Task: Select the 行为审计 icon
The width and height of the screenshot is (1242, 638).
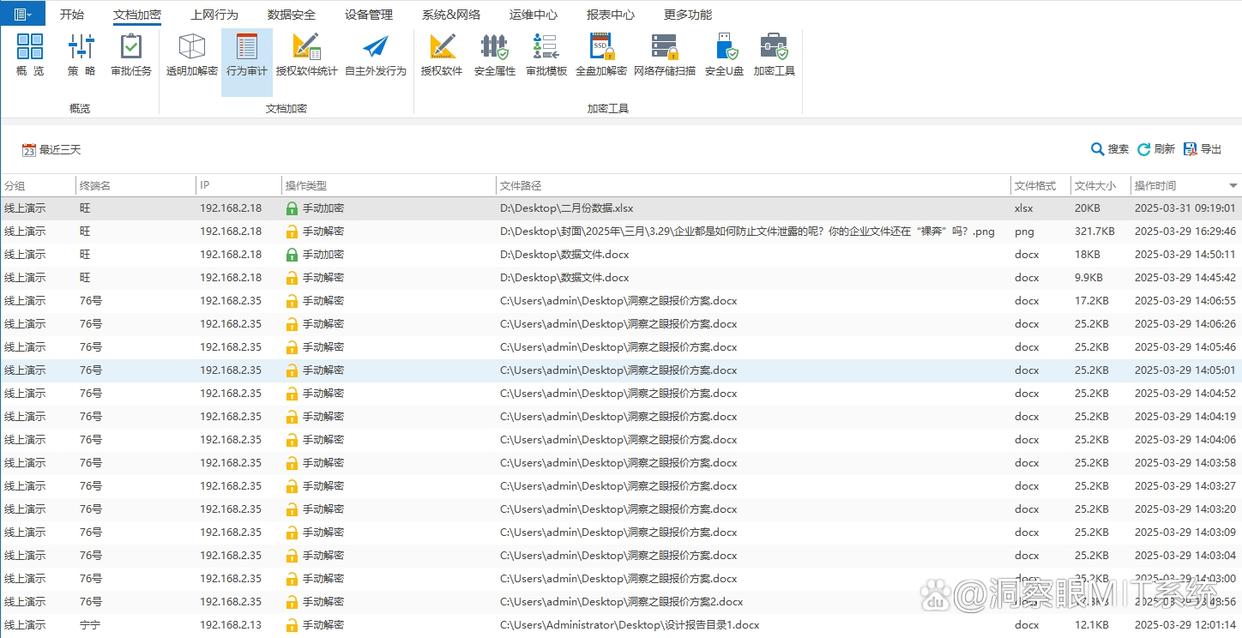Action: [x=245, y=57]
